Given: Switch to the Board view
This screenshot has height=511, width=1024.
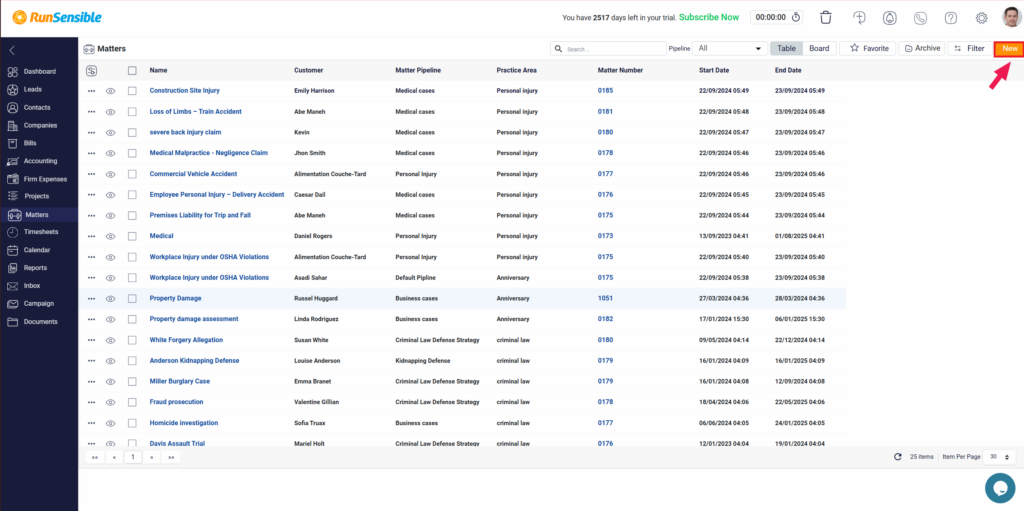Looking at the screenshot, I should click(x=819, y=48).
